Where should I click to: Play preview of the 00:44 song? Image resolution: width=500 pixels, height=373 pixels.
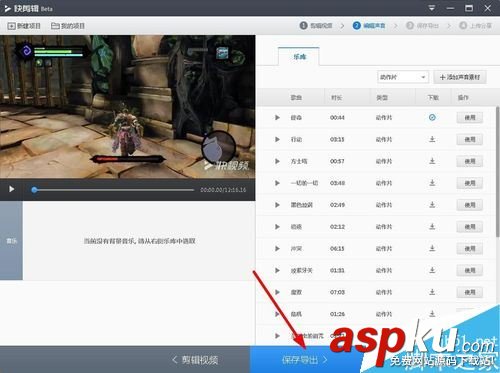point(277,117)
